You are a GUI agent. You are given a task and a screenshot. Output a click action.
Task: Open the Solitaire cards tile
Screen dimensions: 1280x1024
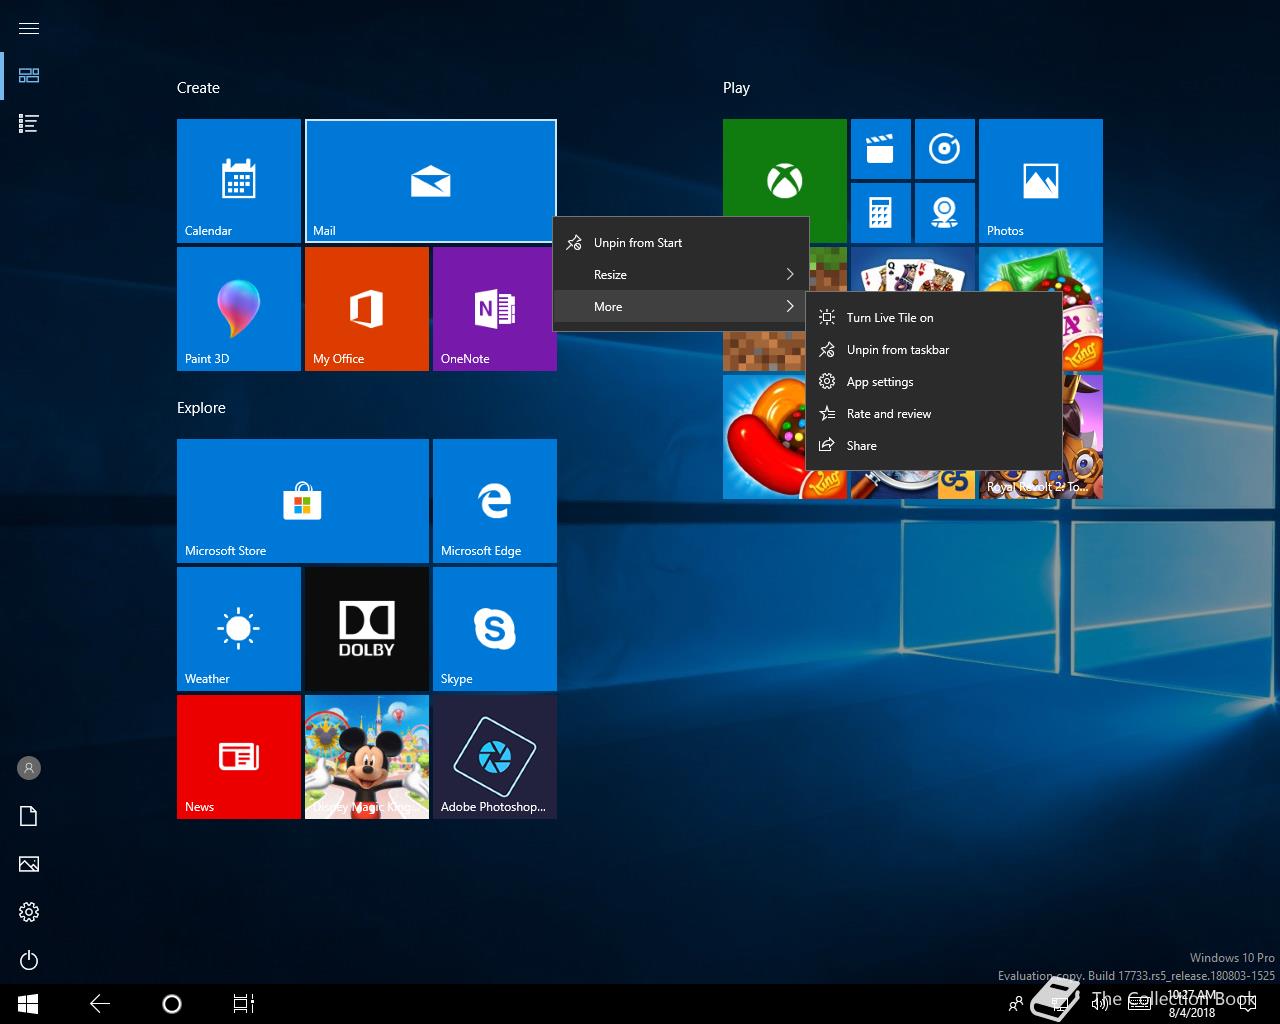point(912,268)
